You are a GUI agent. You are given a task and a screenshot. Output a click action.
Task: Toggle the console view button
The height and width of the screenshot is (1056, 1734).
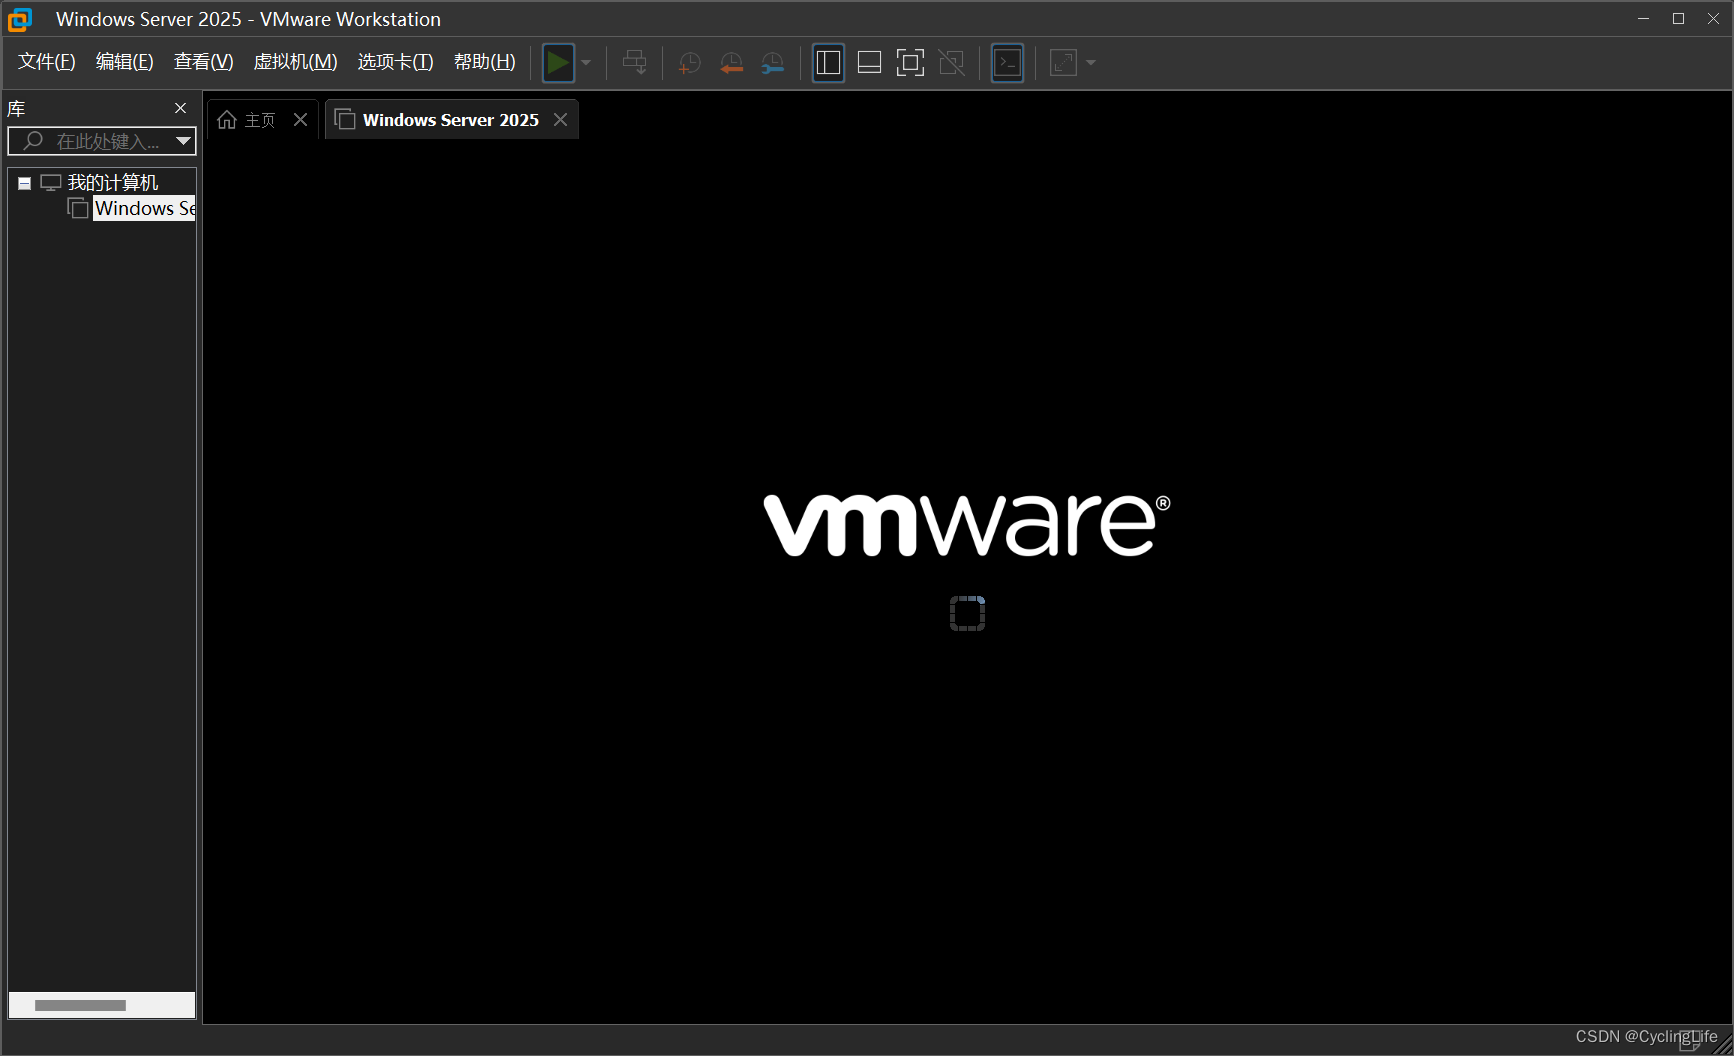pyautogui.click(x=1007, y=63)
